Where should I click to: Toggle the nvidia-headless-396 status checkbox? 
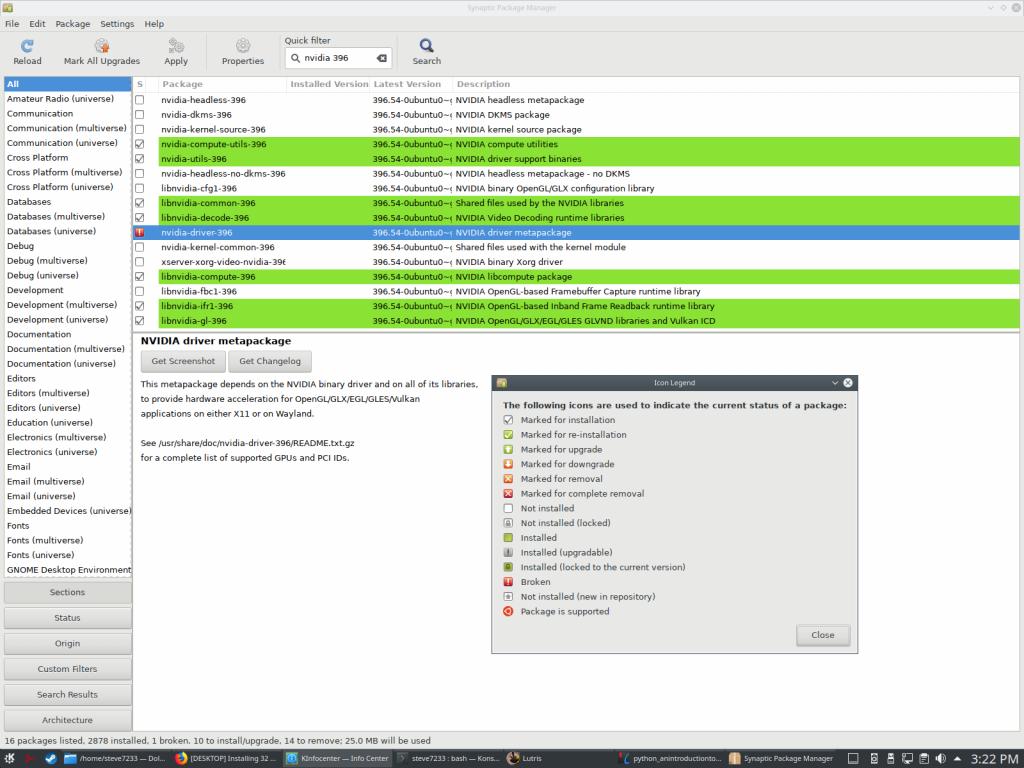click(140, 100)
